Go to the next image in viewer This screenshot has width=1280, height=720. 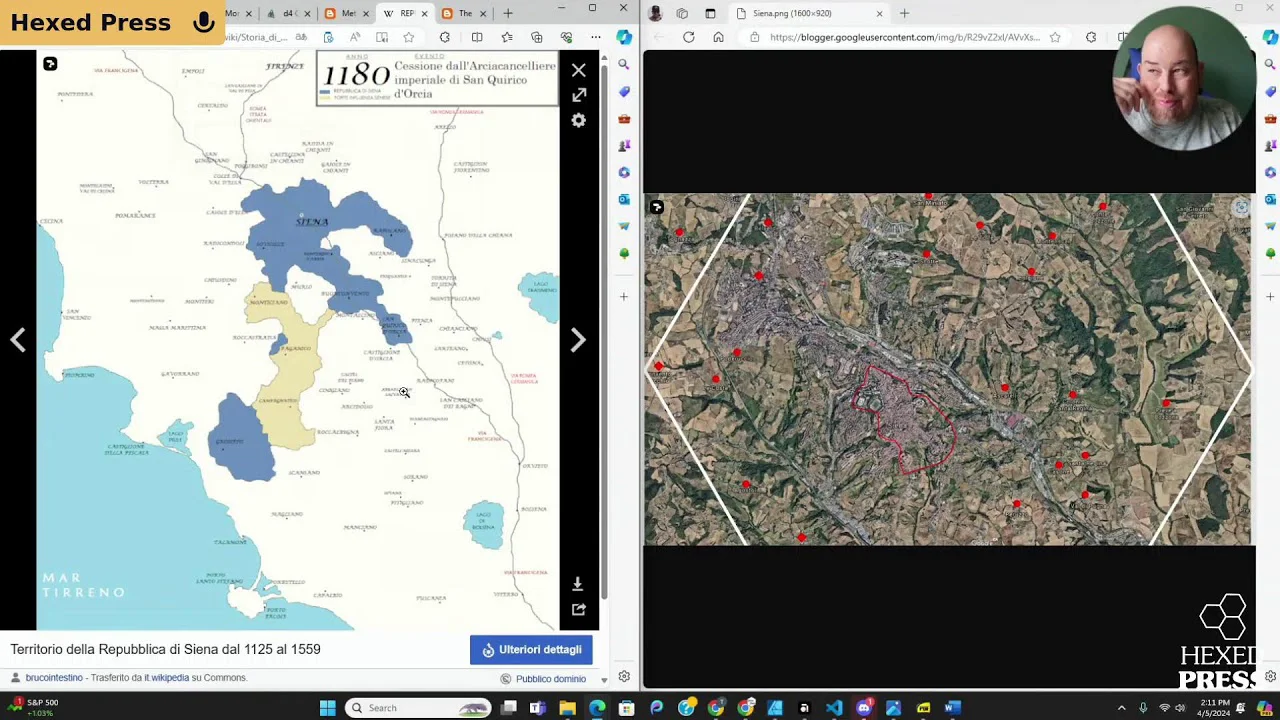pyautogui.click(x=577, y=340)
